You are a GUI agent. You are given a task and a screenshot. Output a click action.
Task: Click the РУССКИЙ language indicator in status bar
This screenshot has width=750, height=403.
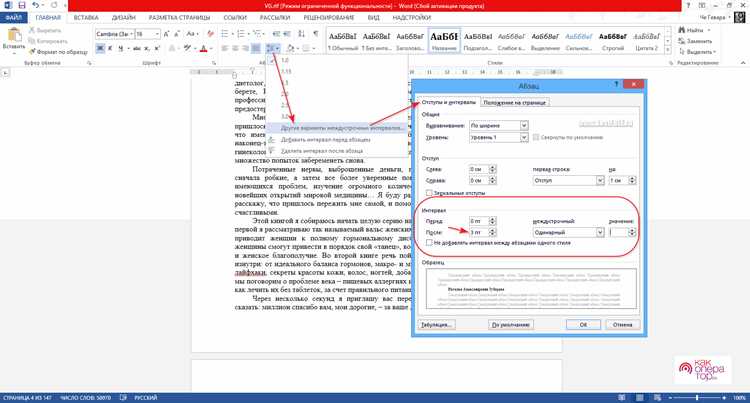tap(146, 398)
